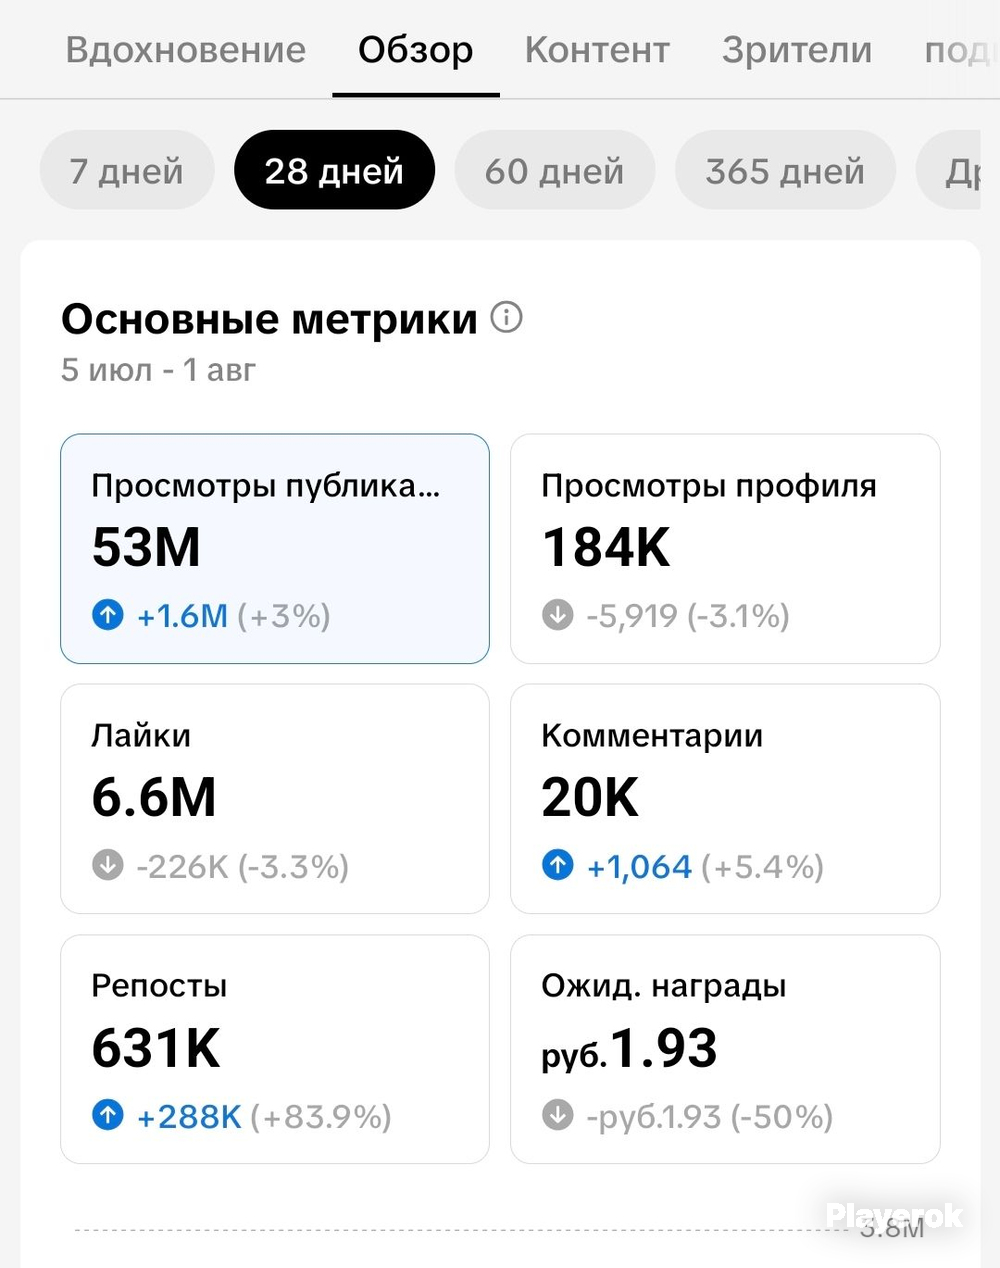Select the 28 дней period filter
The width and height of the screenshot is (1000, 1268).
click(x=334, y=170)
